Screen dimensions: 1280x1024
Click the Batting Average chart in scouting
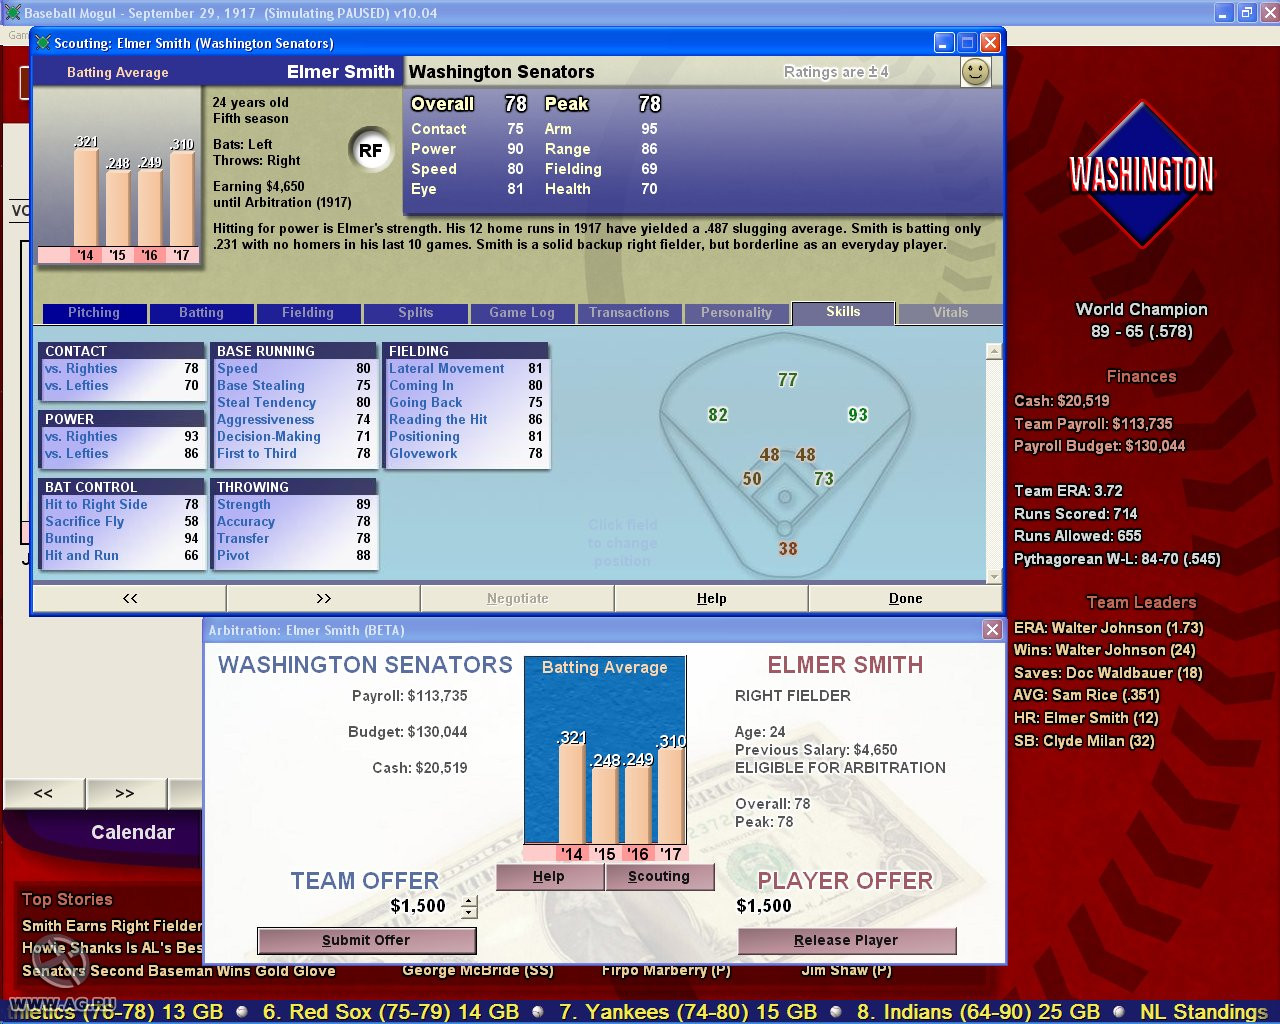click(x=118, y=176)
